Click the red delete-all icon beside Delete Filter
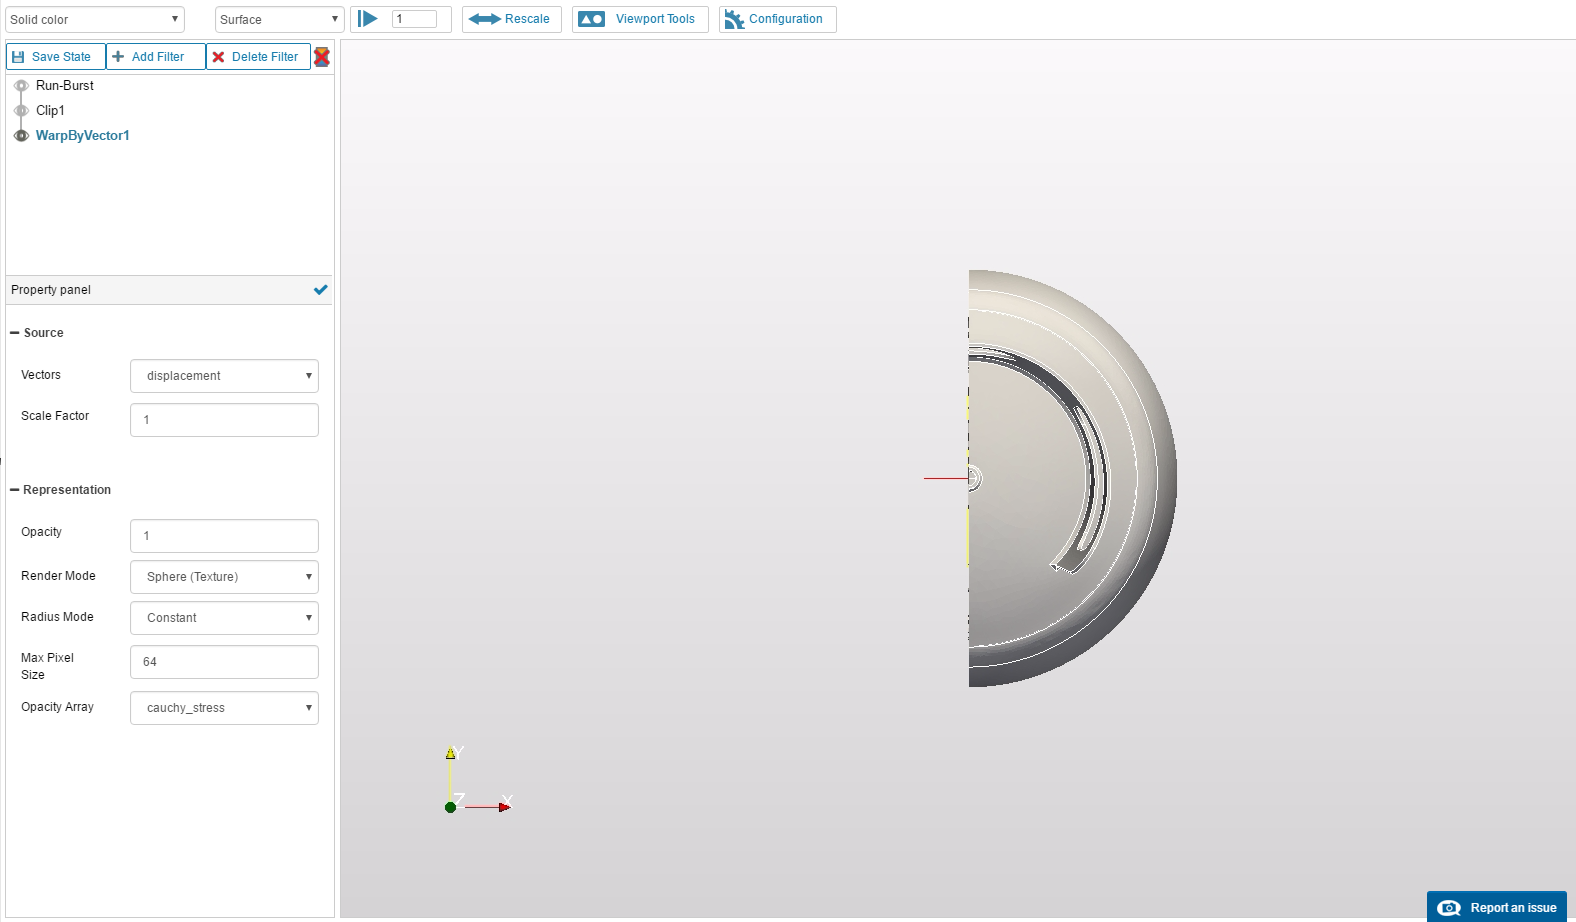 coord(322,57)
